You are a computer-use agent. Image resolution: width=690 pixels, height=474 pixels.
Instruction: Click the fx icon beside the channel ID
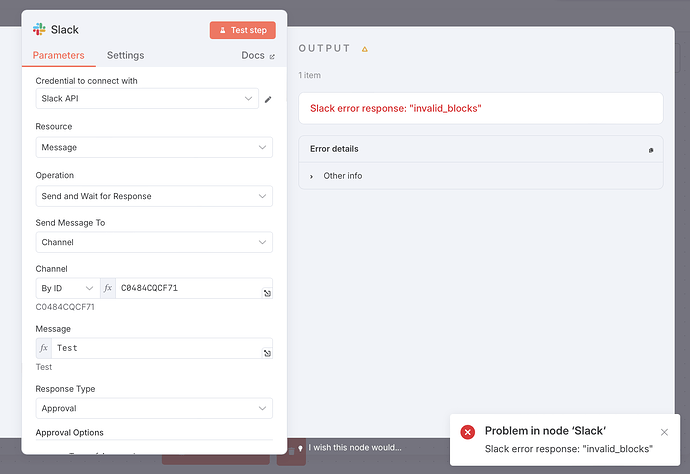coord(108,288)
